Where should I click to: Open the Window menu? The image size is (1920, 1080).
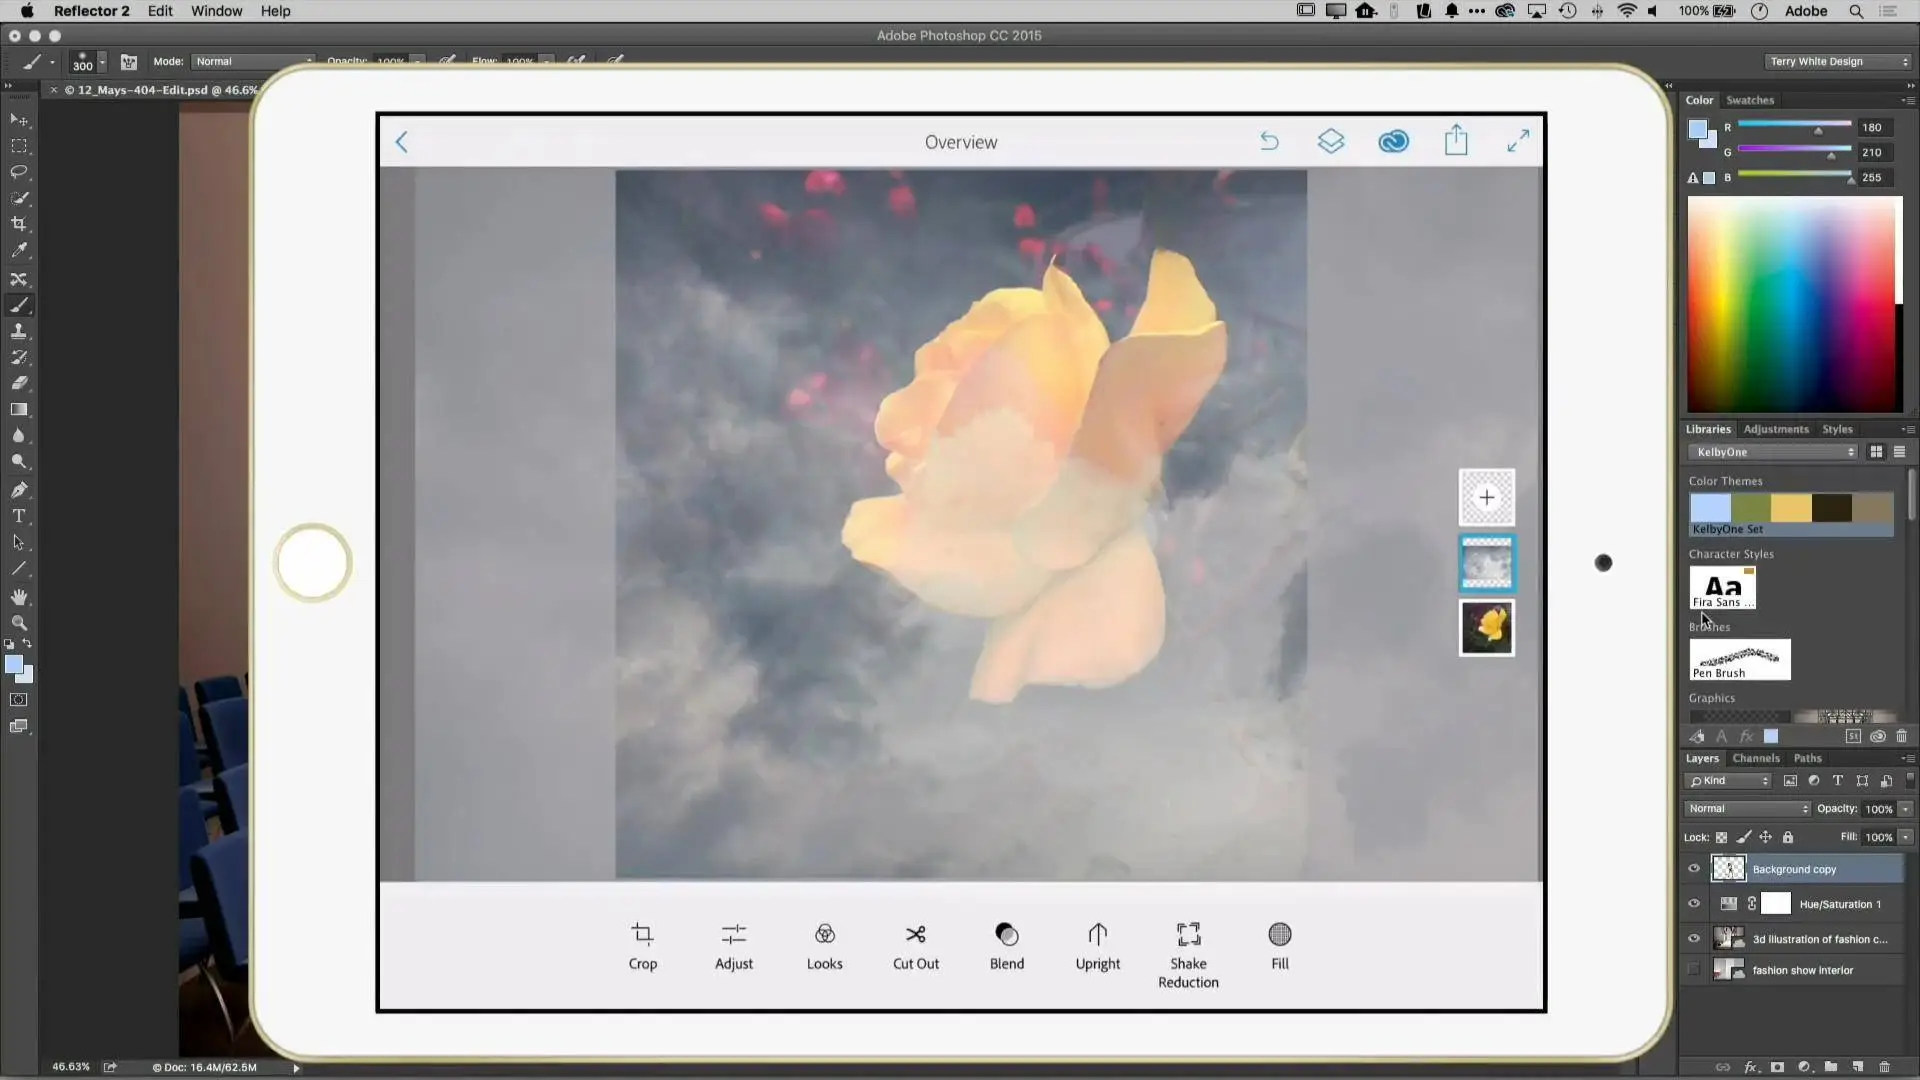coord(216,11)
